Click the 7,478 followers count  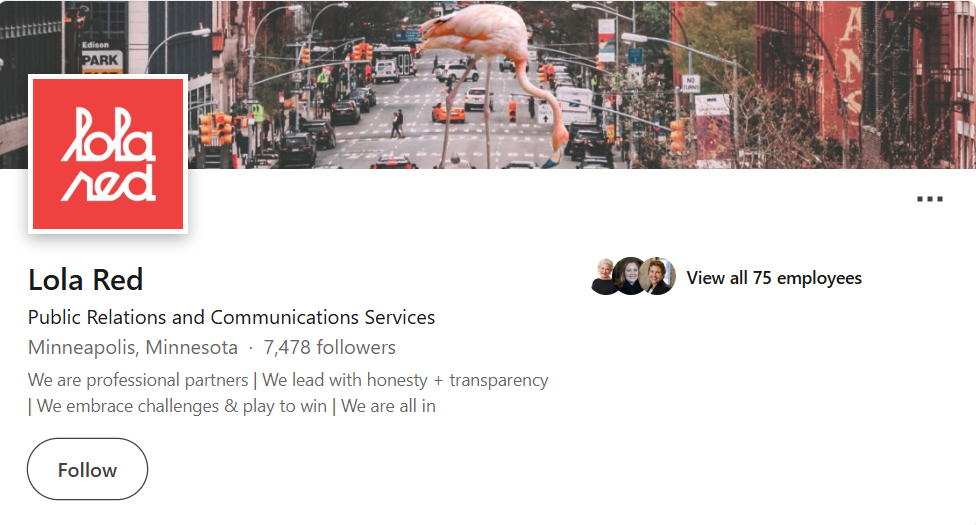coord(329,347)
